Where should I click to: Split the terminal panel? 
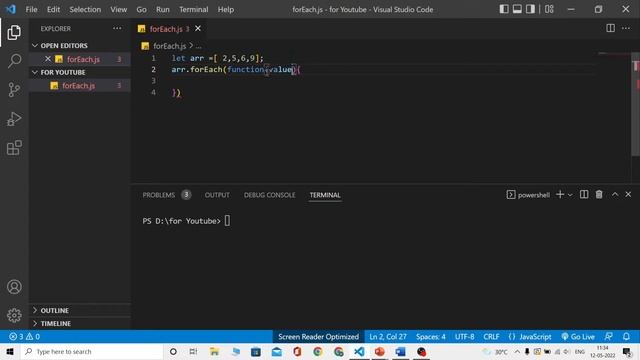(584, 195)
